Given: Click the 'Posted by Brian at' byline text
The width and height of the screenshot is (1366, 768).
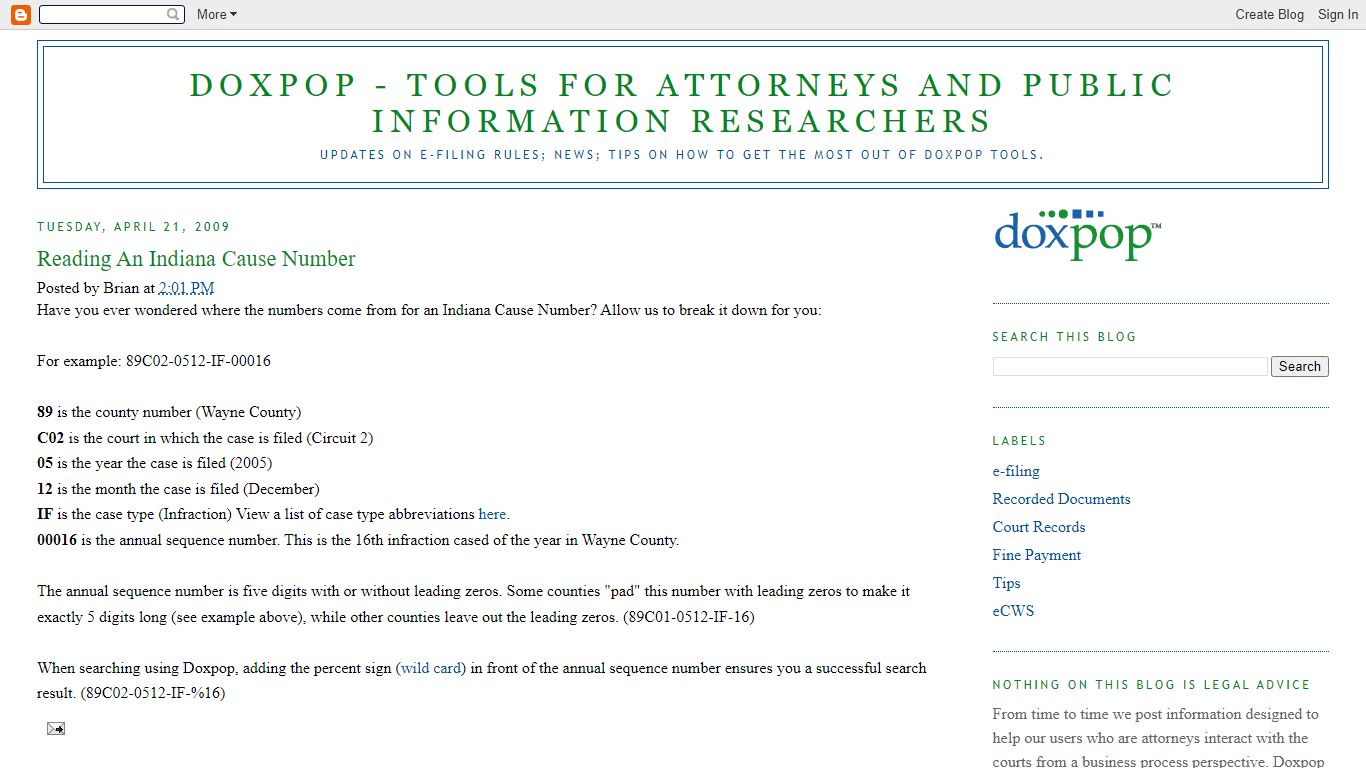Looking at the screenshot, I should [x=96, y=288].
